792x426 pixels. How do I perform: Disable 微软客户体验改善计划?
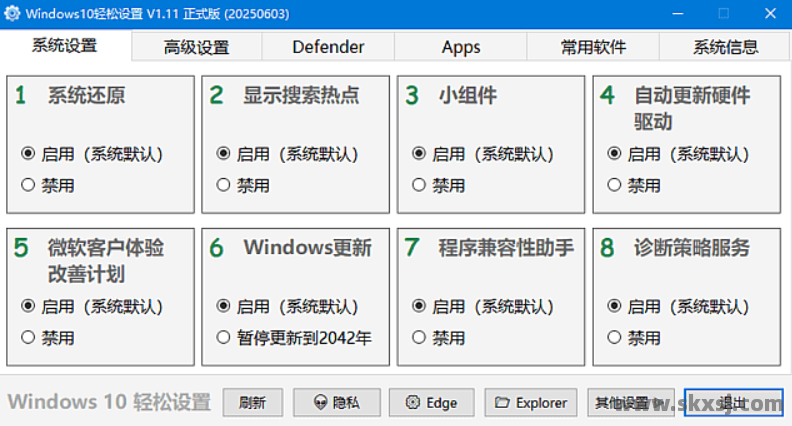coord(28,338)
